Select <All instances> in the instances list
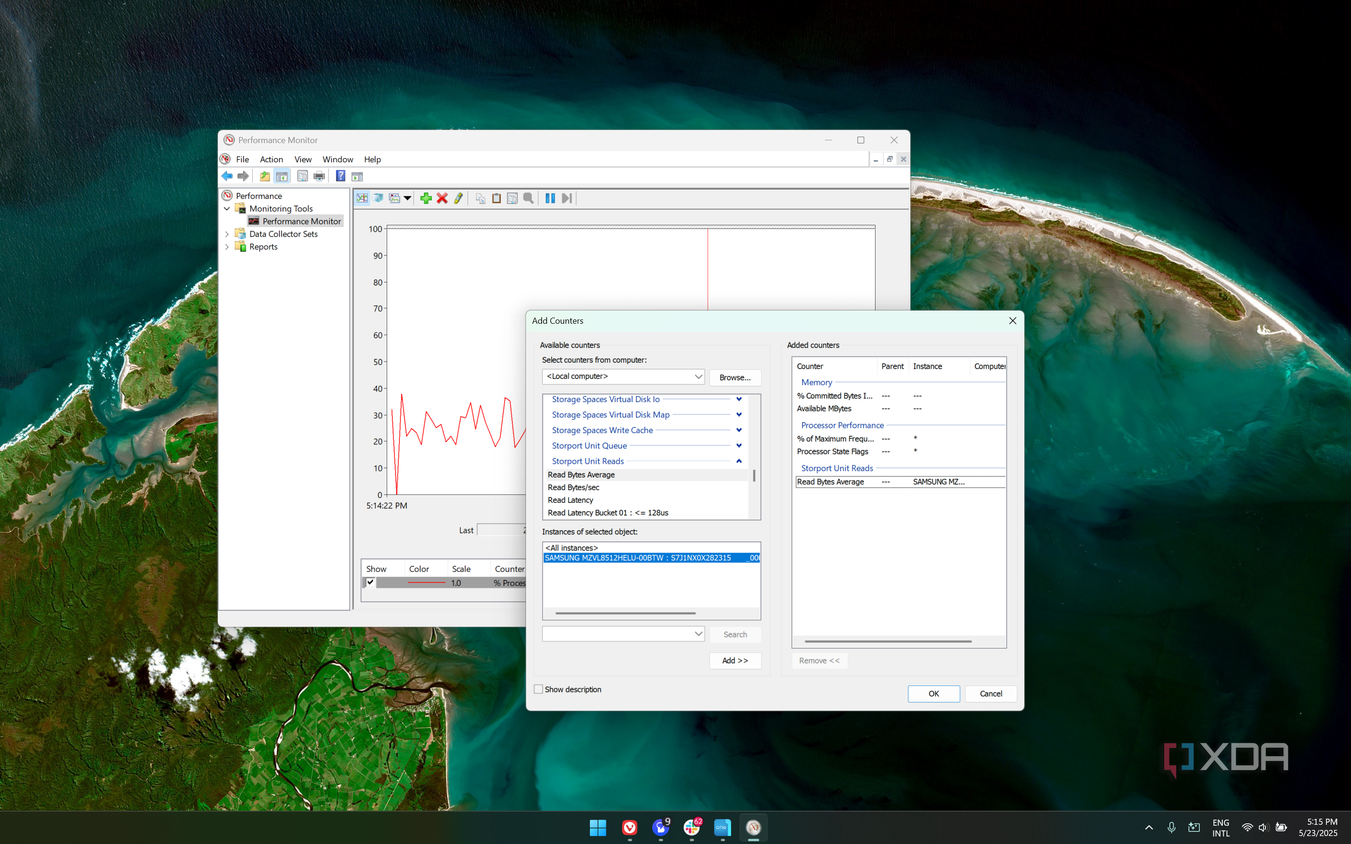 (571, 548)
